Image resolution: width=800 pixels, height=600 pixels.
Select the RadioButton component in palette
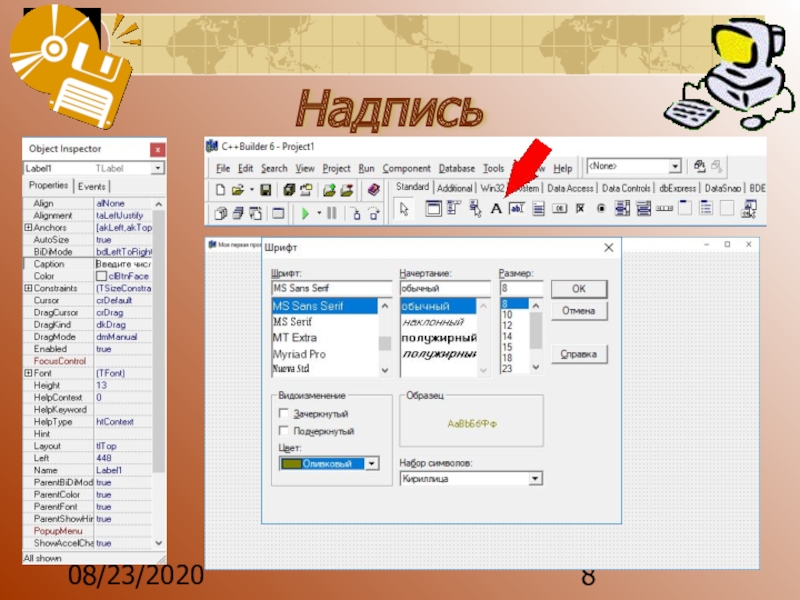[600, 209]
